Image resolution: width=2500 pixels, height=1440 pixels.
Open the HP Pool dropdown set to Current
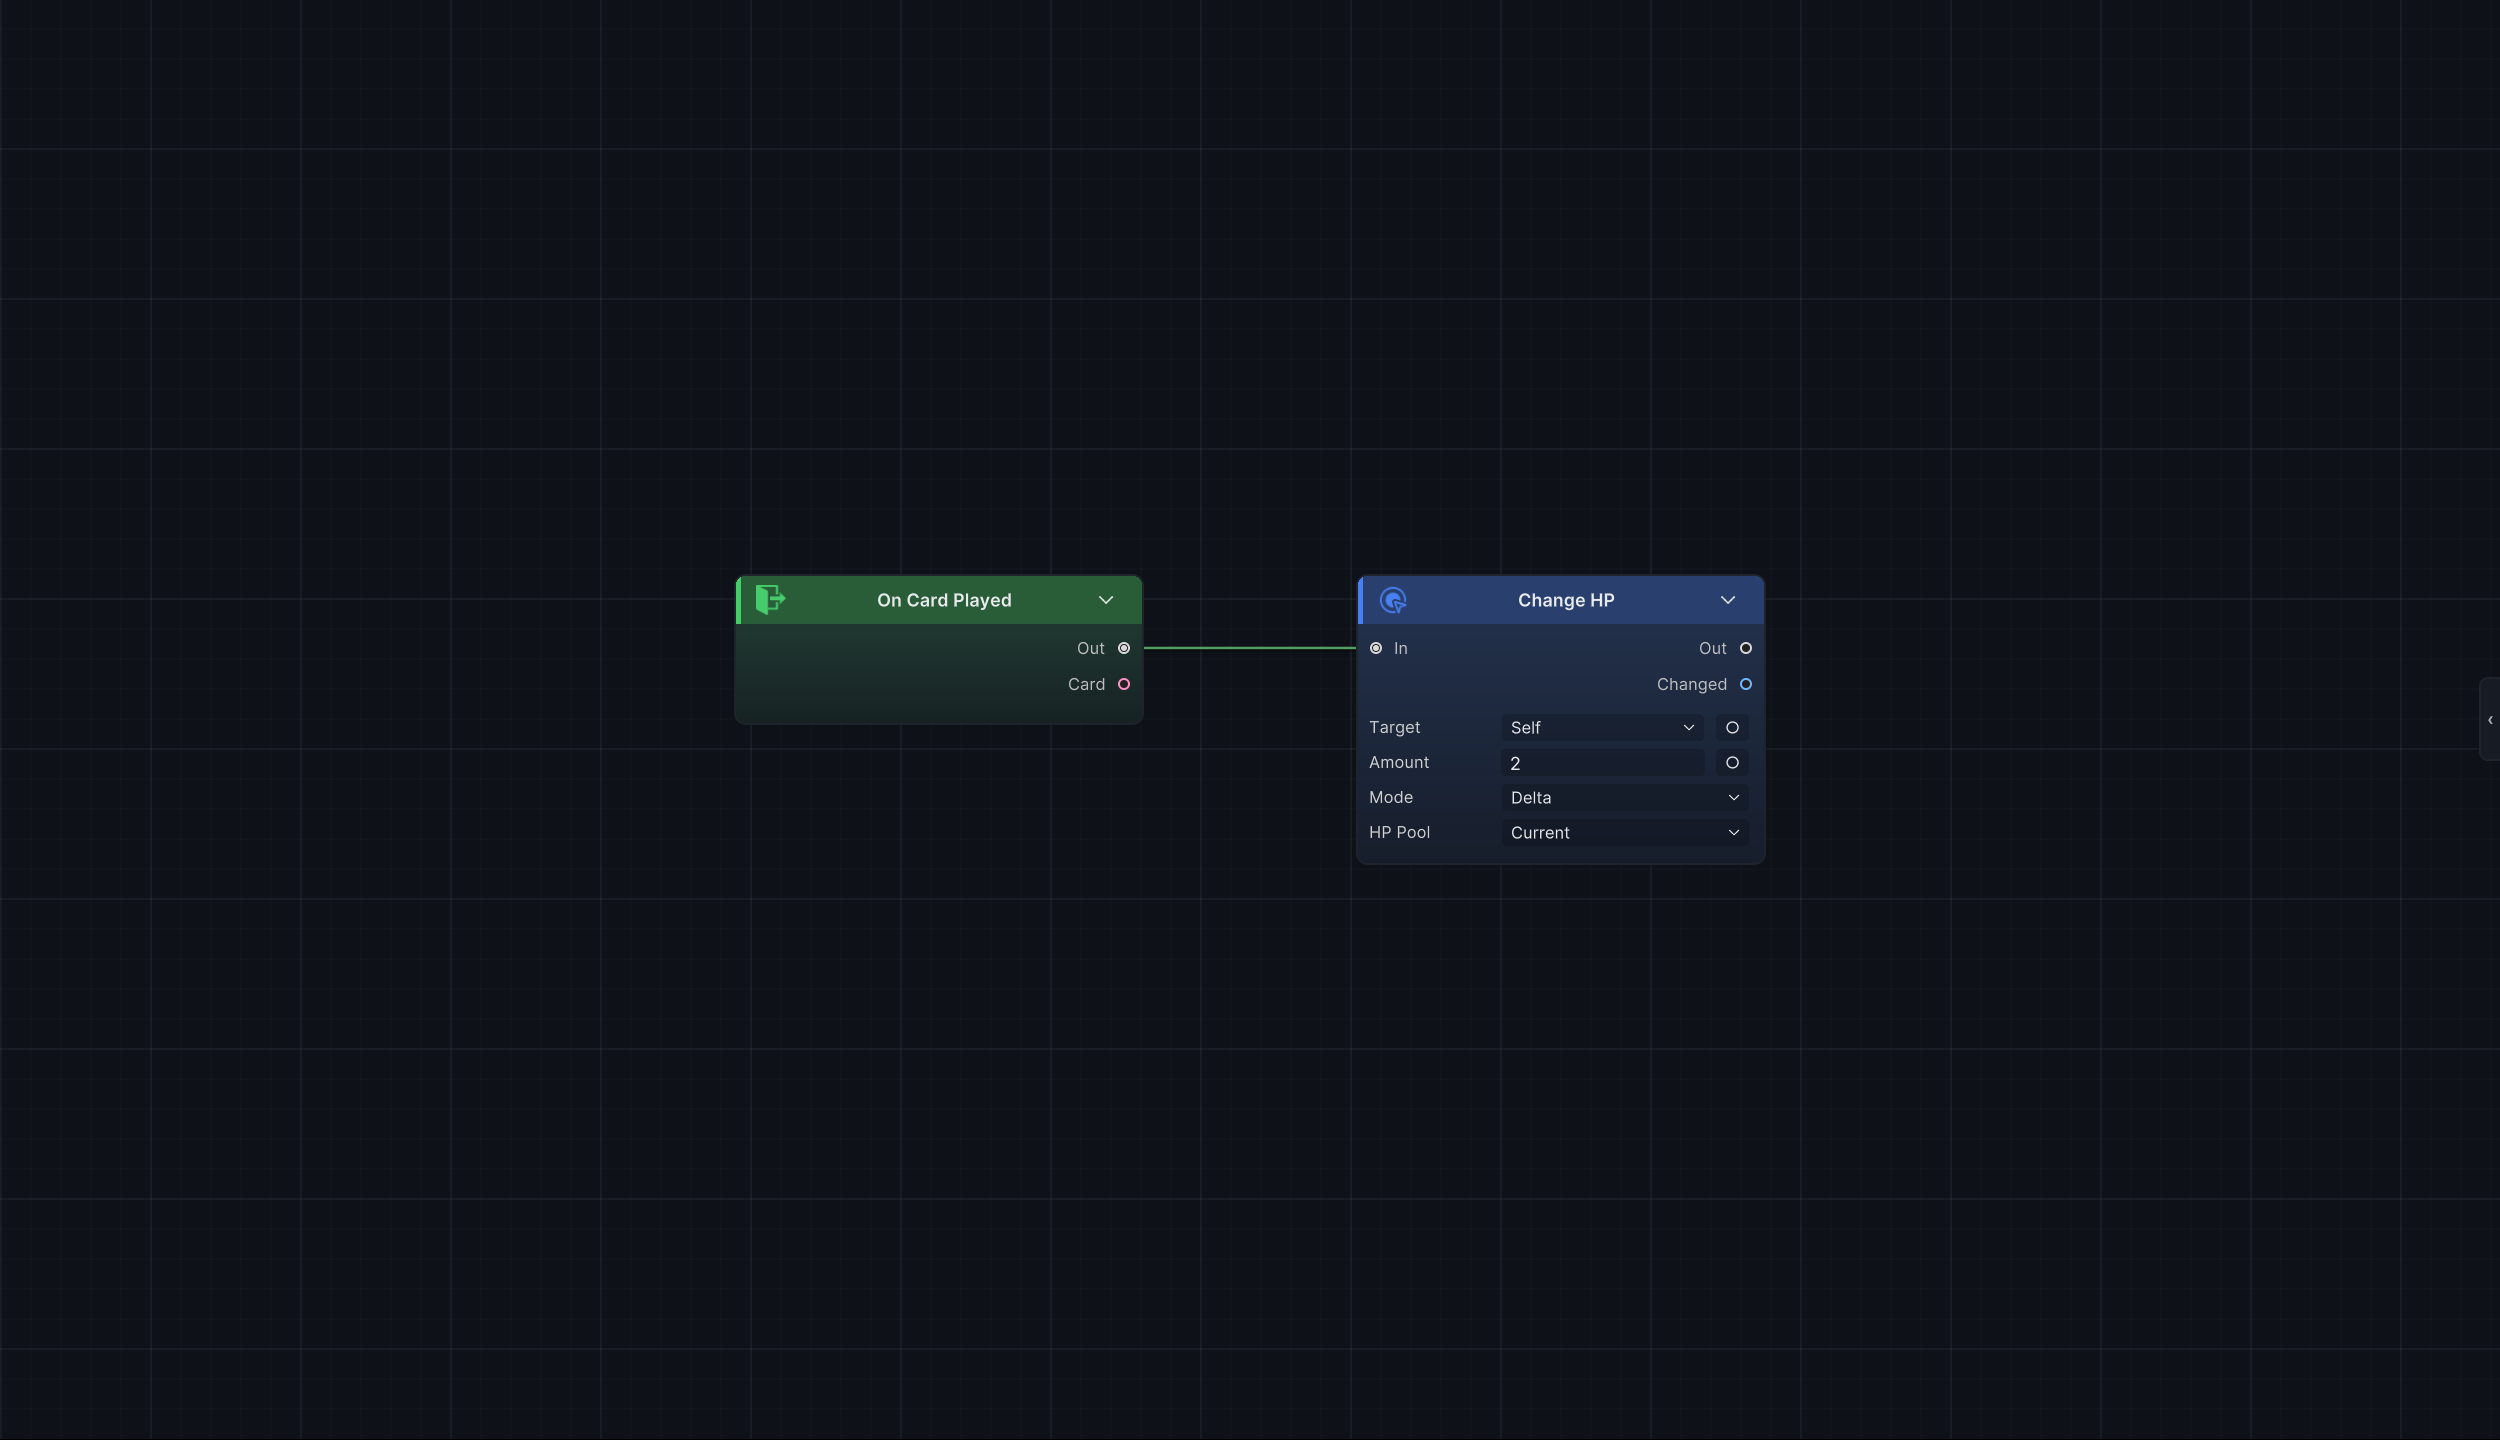[x=1625, y=832]
